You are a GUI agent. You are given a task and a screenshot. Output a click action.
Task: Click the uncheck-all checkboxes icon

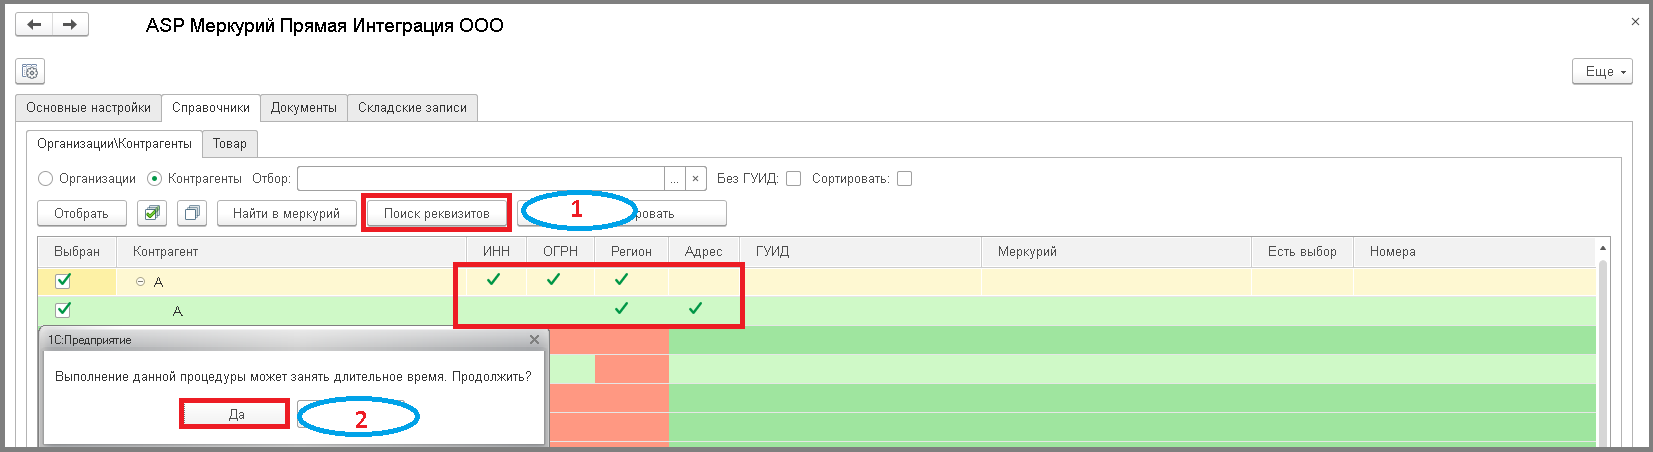click(192, 213)
